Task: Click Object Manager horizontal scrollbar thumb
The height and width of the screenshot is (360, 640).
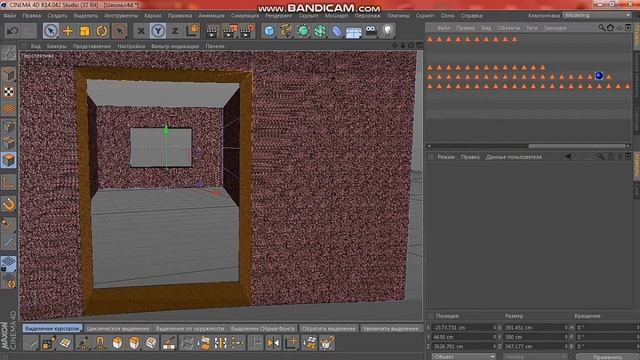Action: 577,146
